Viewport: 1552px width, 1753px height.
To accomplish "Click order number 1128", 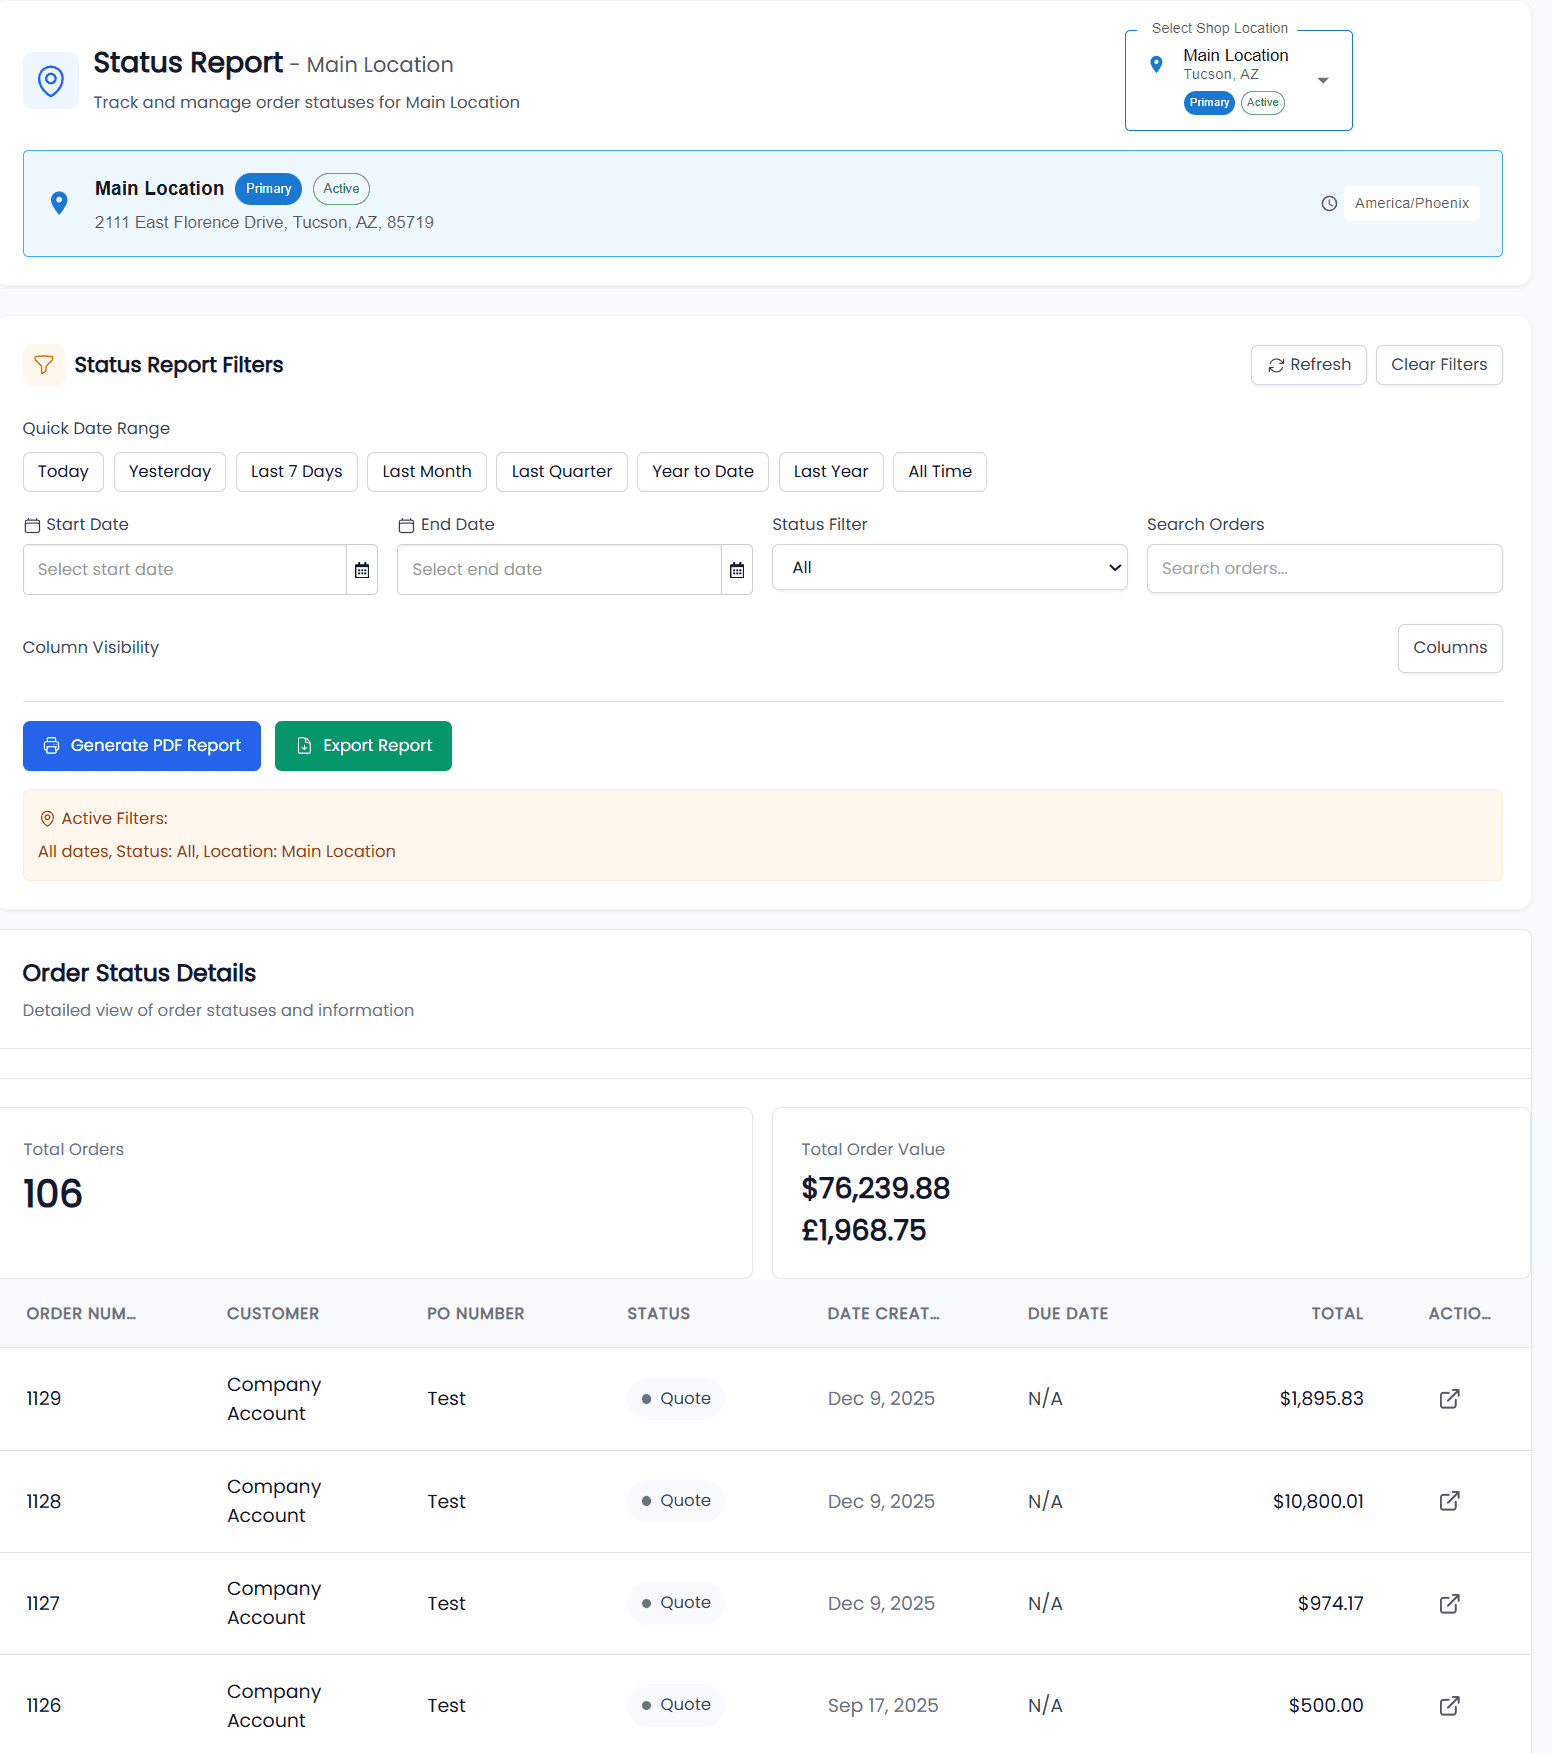I will pos(44,1502).
